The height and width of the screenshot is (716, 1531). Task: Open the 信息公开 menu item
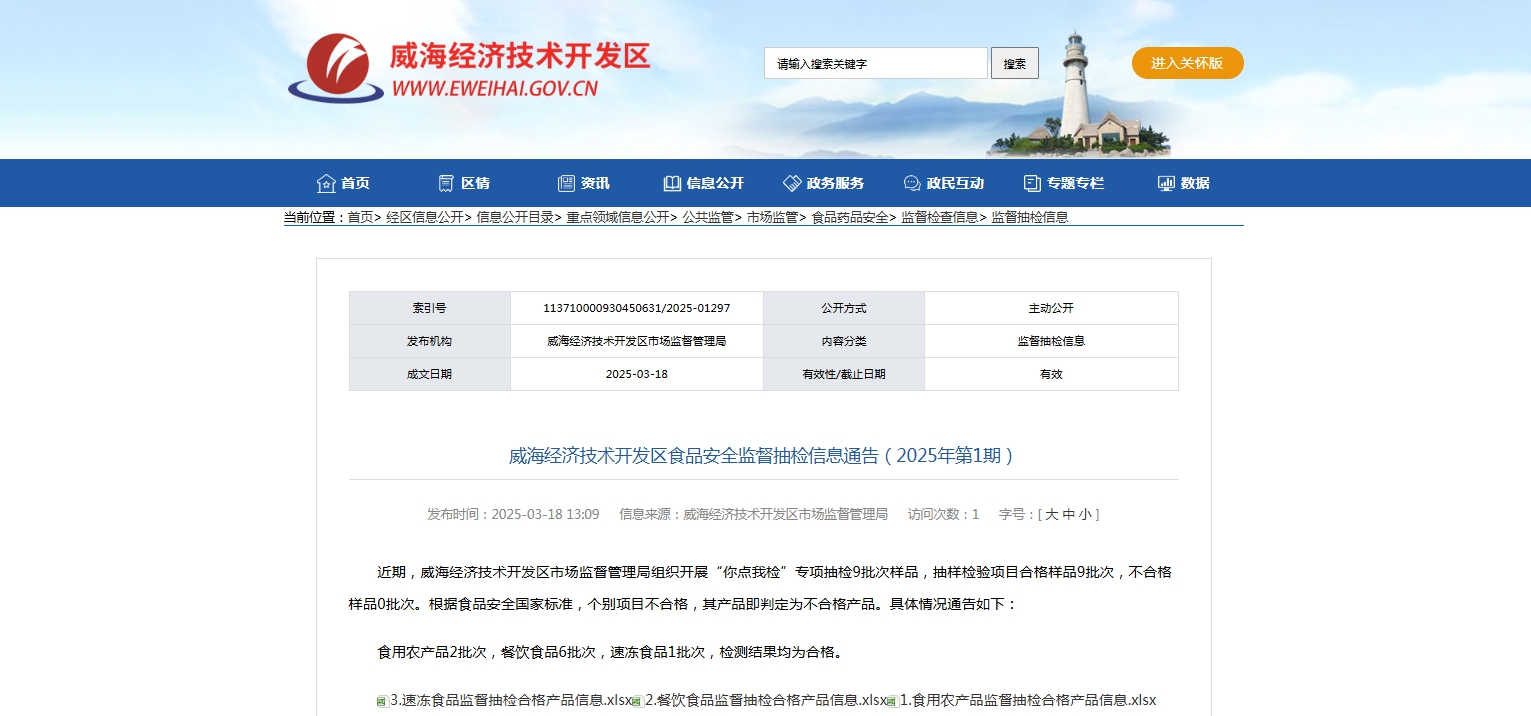pyautogui.click(x=715, y=183)
